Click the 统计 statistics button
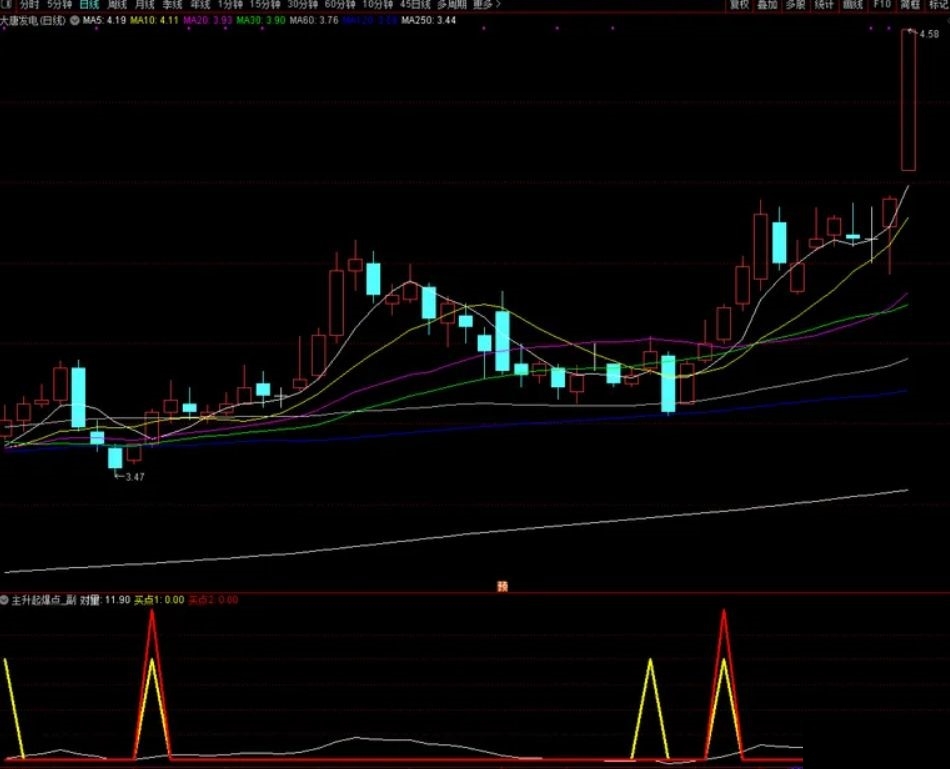Screen dimensions: 950x769 click(824, 4)
